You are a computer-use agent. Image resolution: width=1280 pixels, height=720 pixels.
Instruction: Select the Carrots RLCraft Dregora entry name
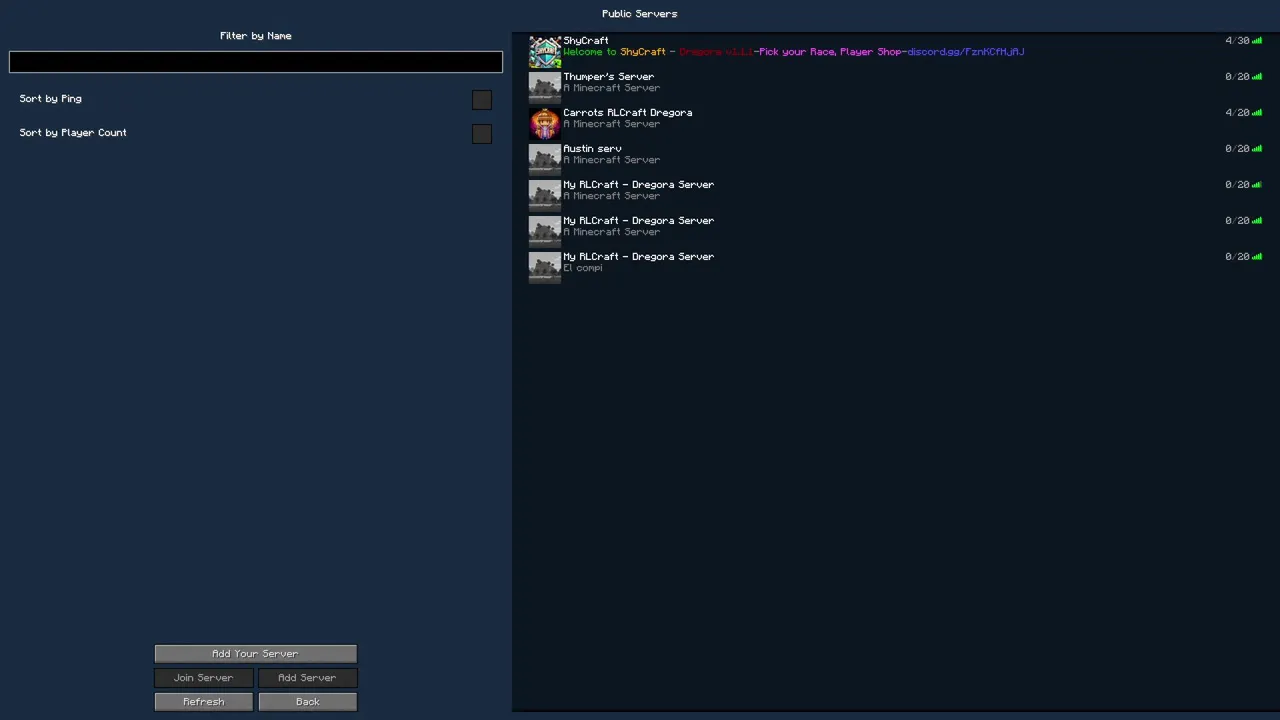click(x=628, y=113)
